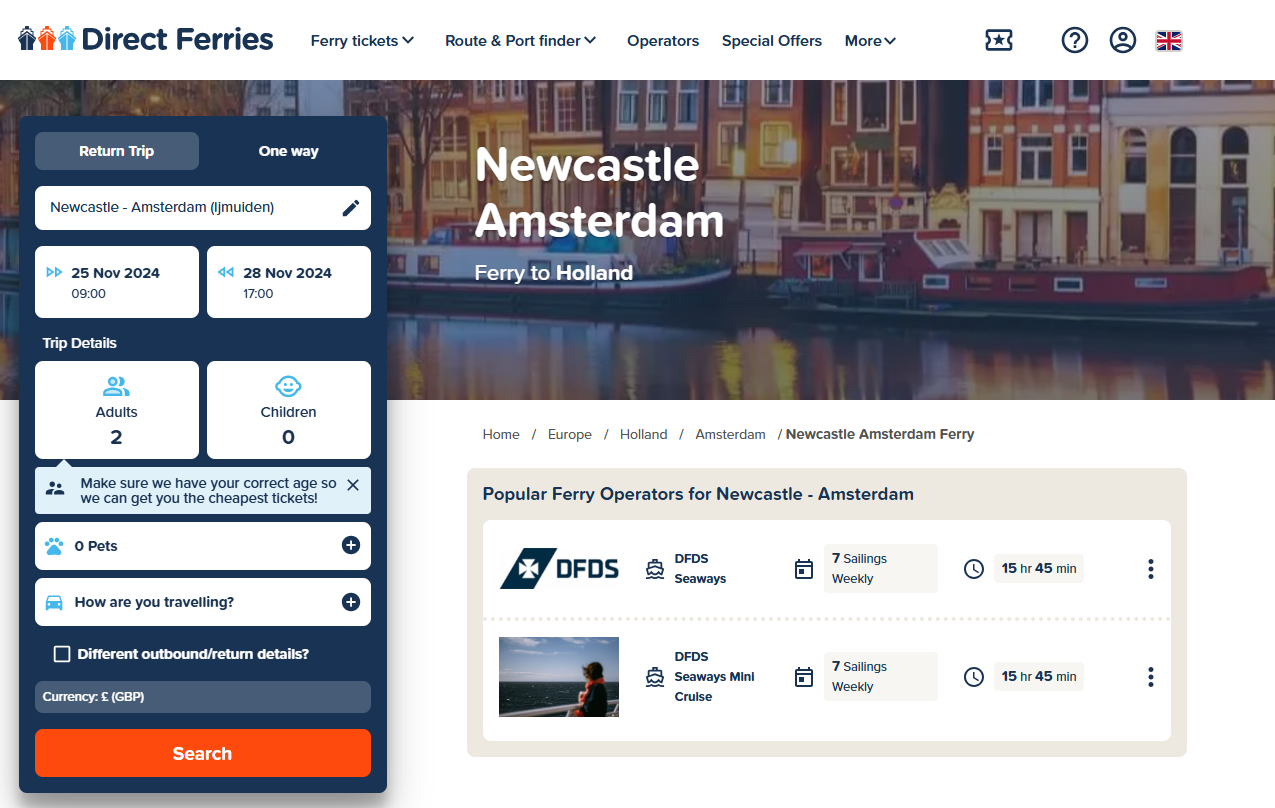Open the Operators menu item
Screen dimensions: 1275x808
tap(662, 41)
